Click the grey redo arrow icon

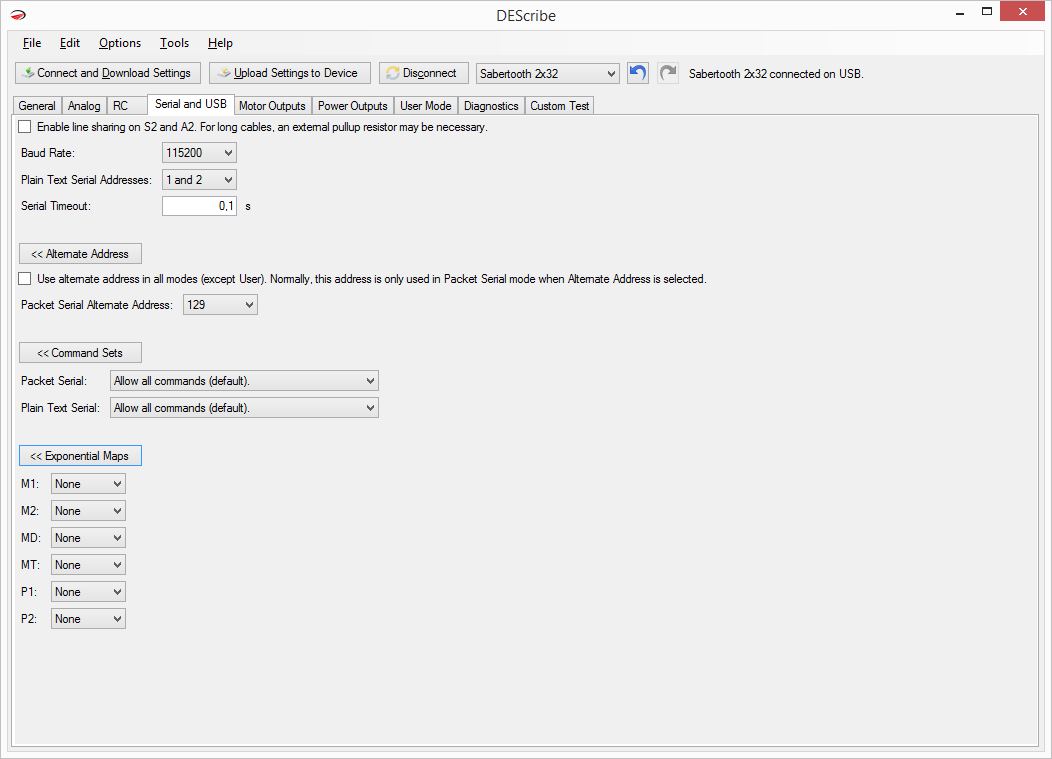pos(668,72)
